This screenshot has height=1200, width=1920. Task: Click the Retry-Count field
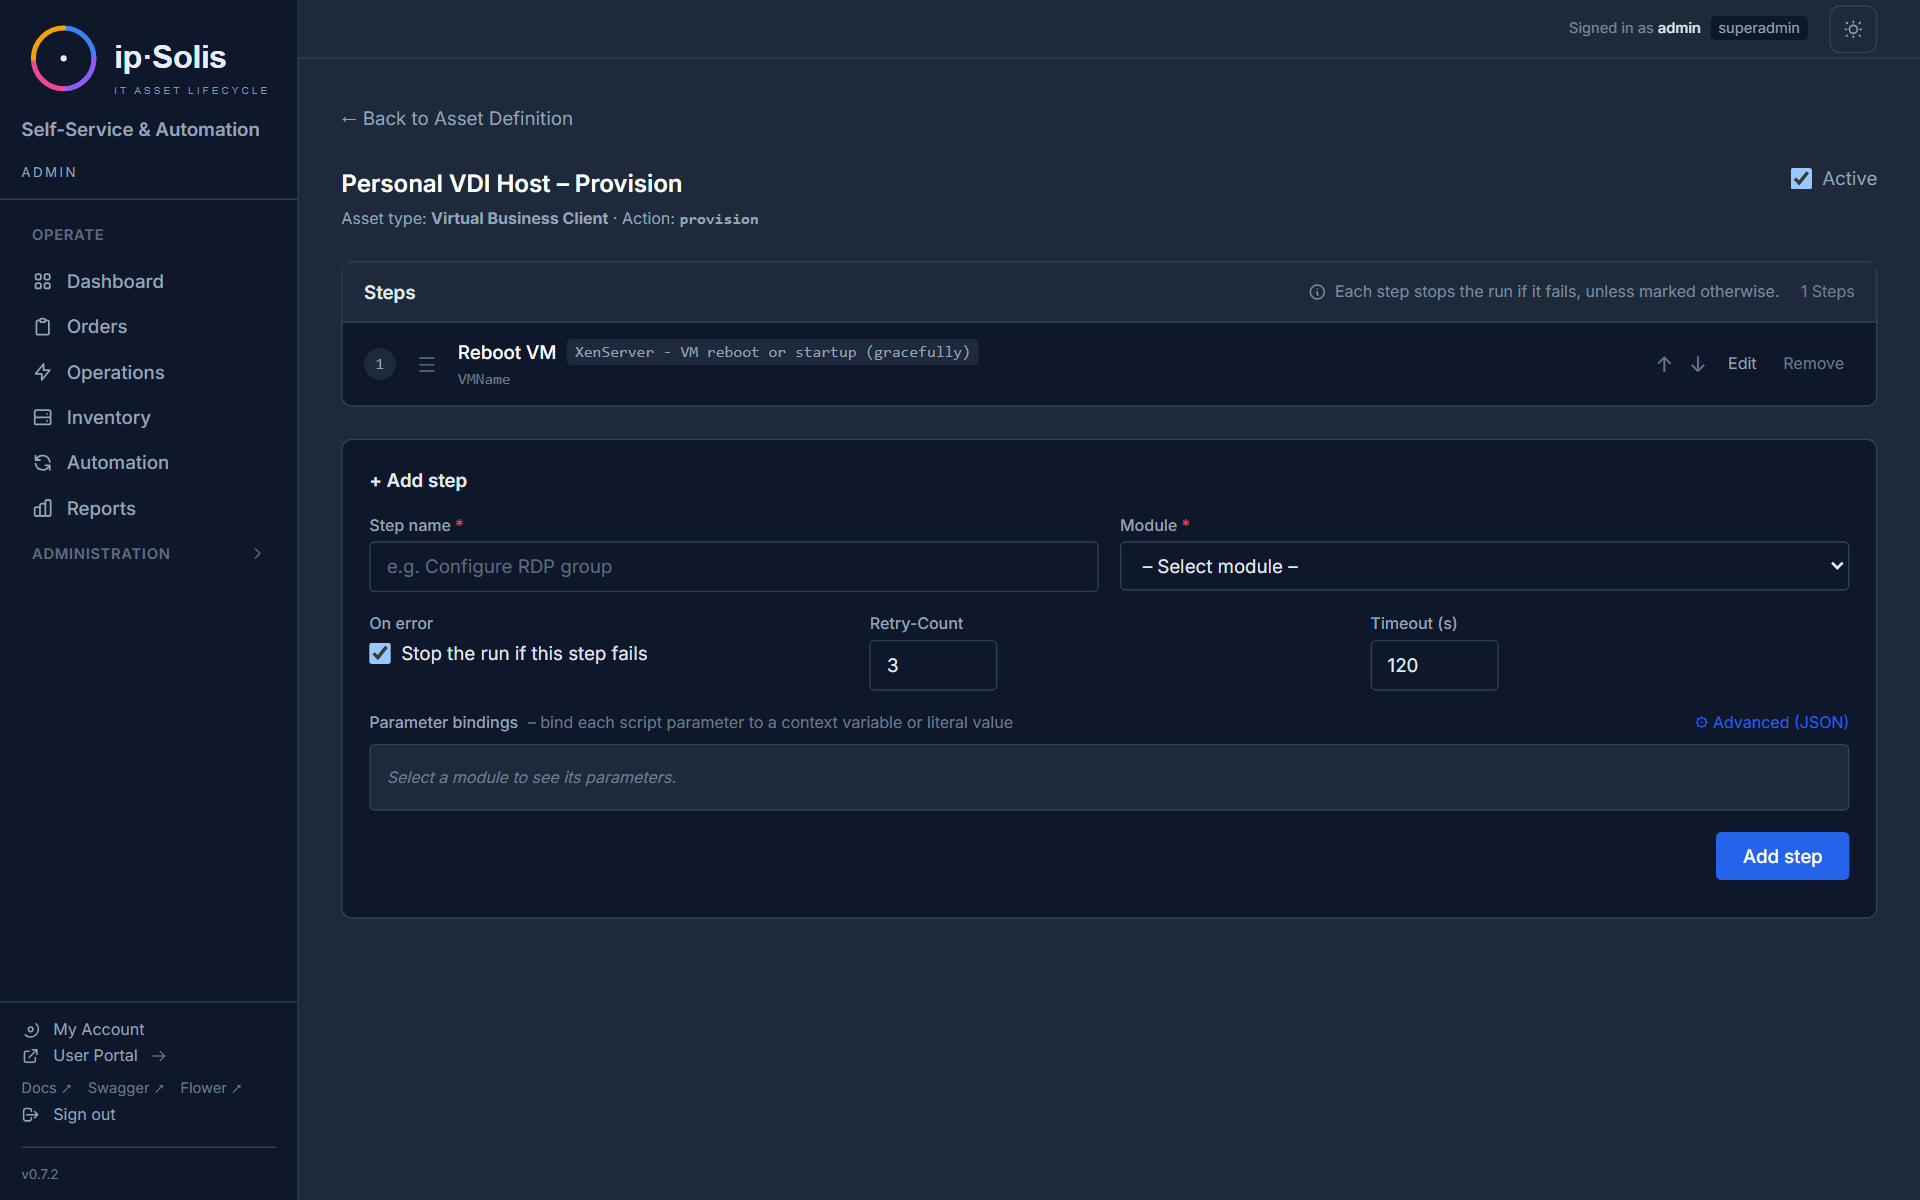coord(932,665)
